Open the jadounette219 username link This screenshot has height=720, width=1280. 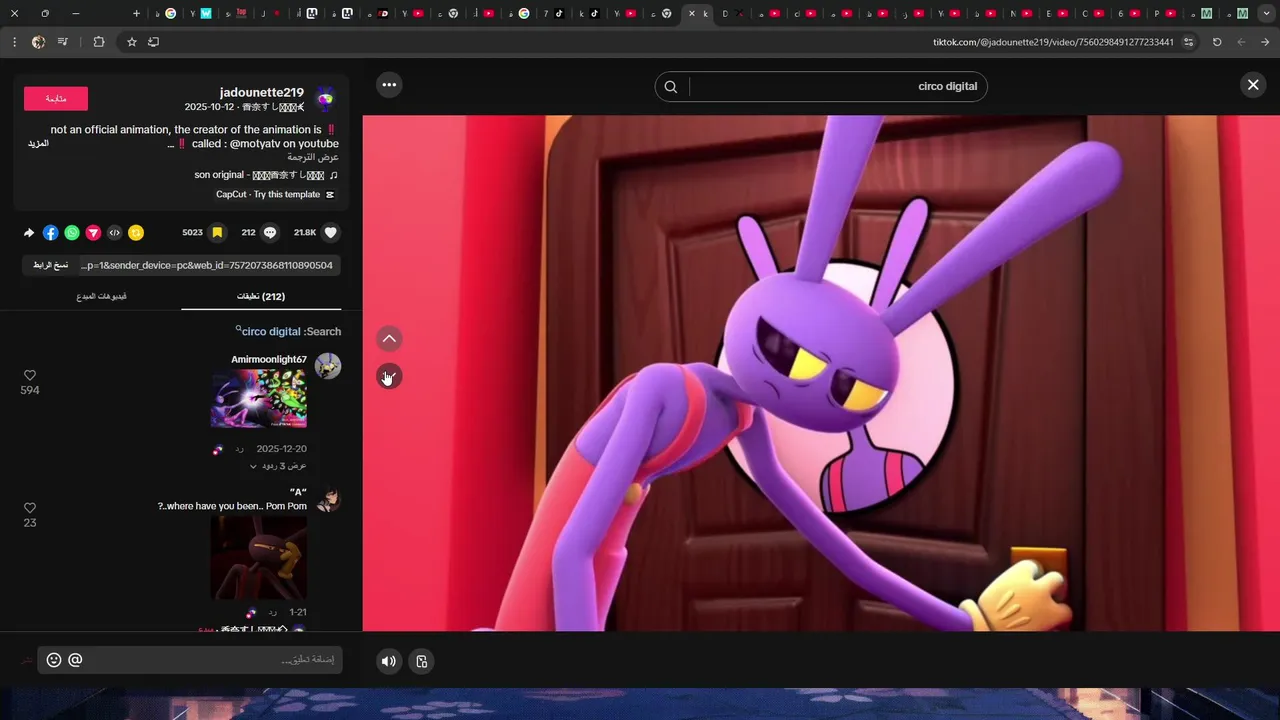[x=262, y=92]
